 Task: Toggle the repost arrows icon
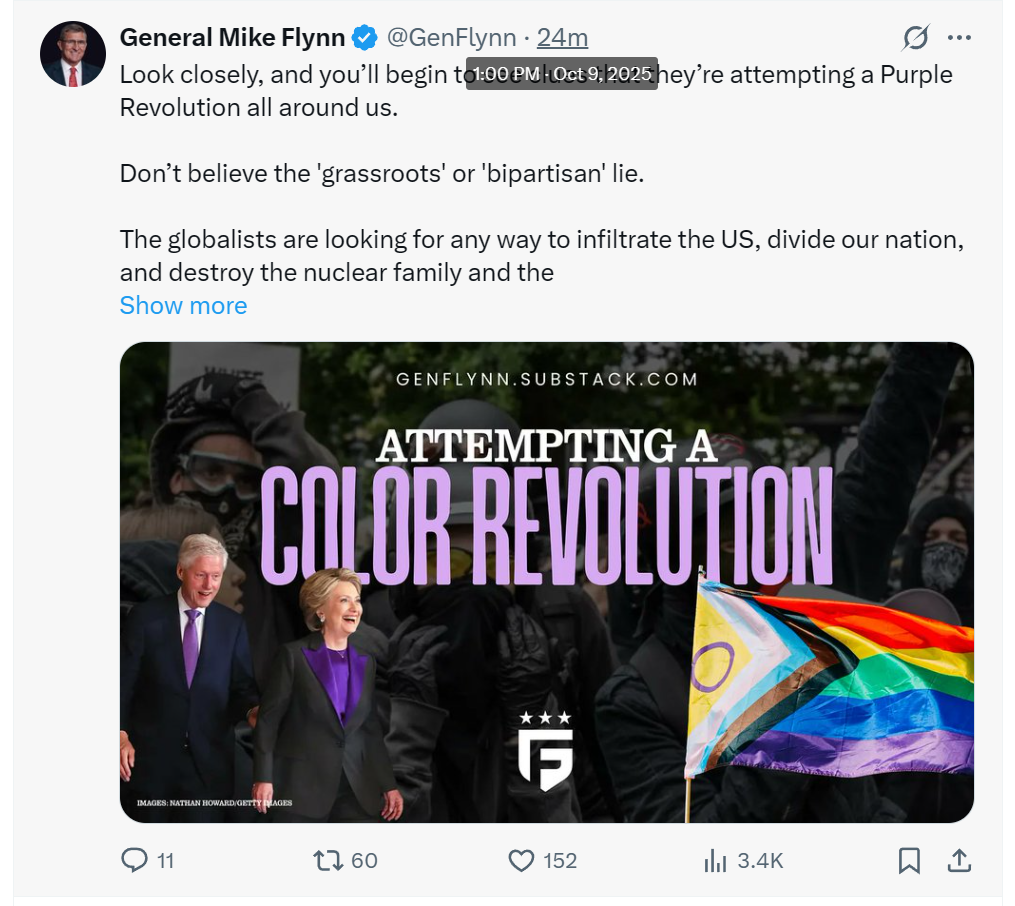point(327,860)
